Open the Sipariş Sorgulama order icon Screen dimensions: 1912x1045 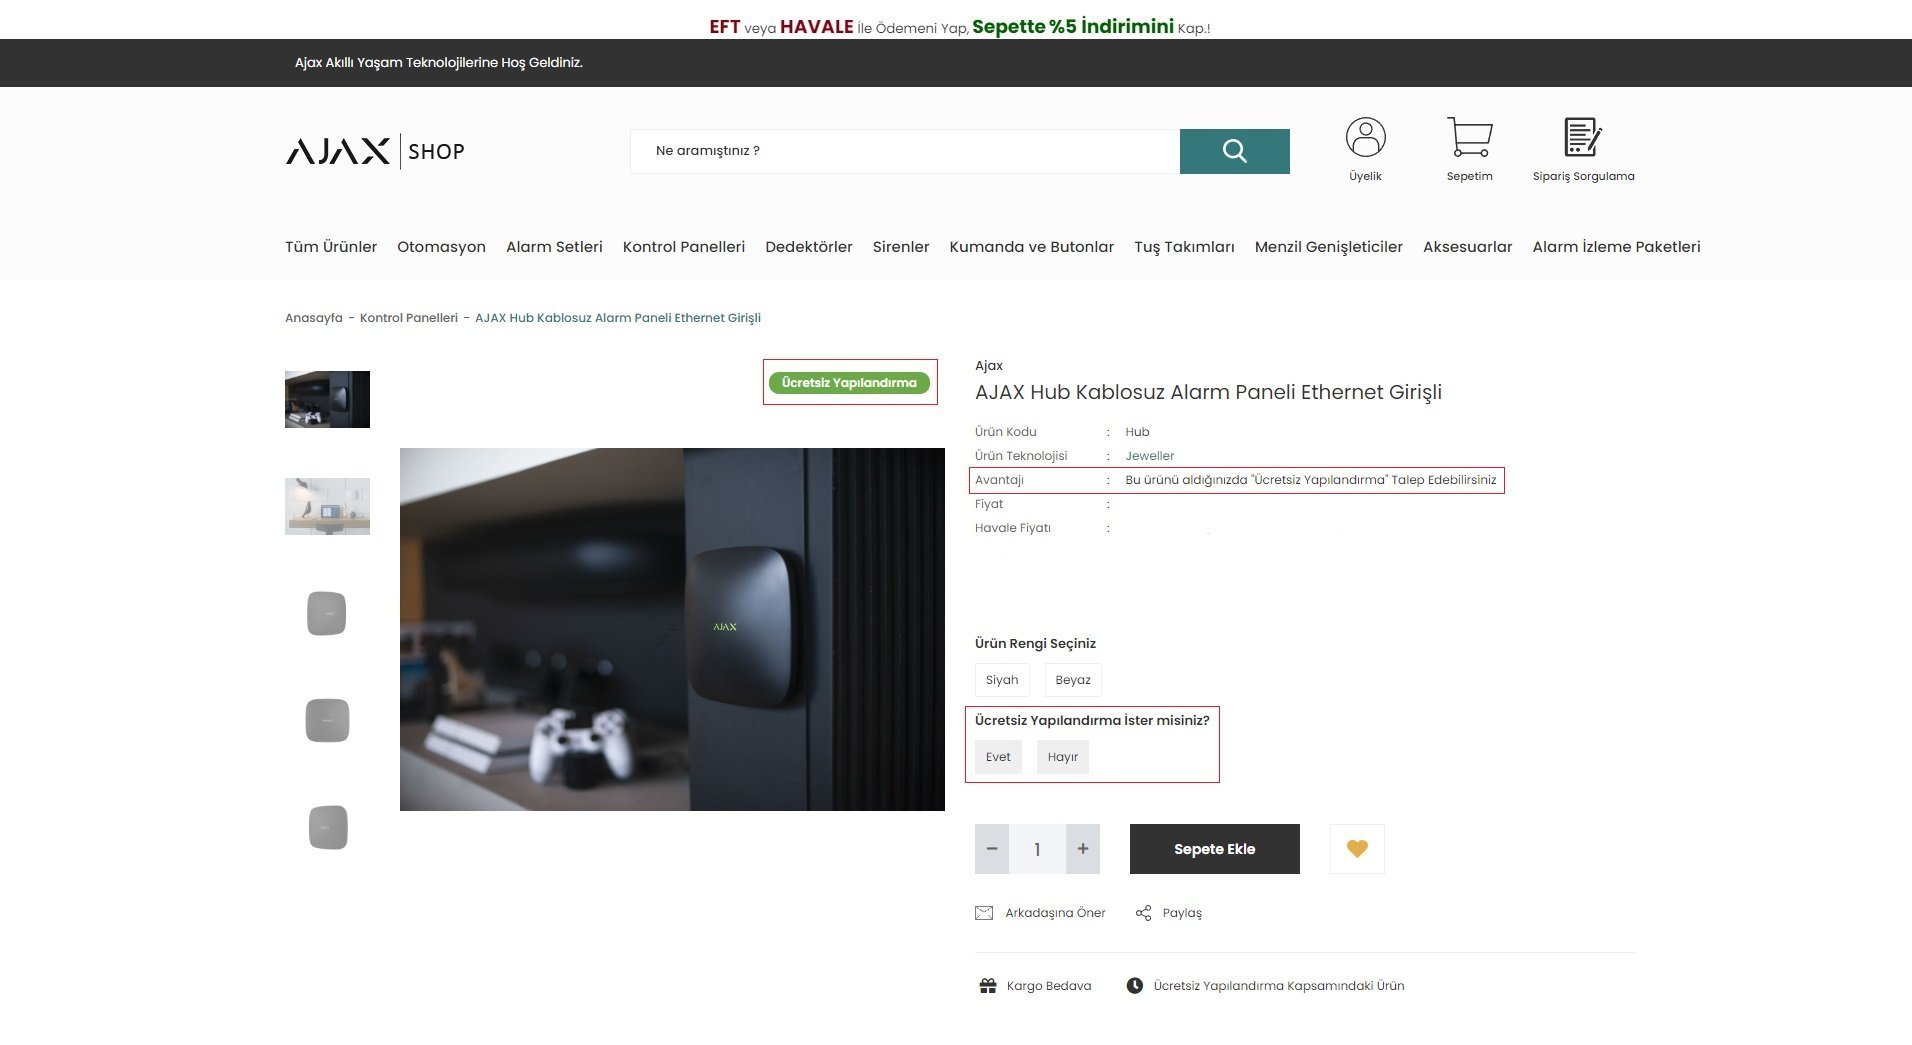point(1582,138)
